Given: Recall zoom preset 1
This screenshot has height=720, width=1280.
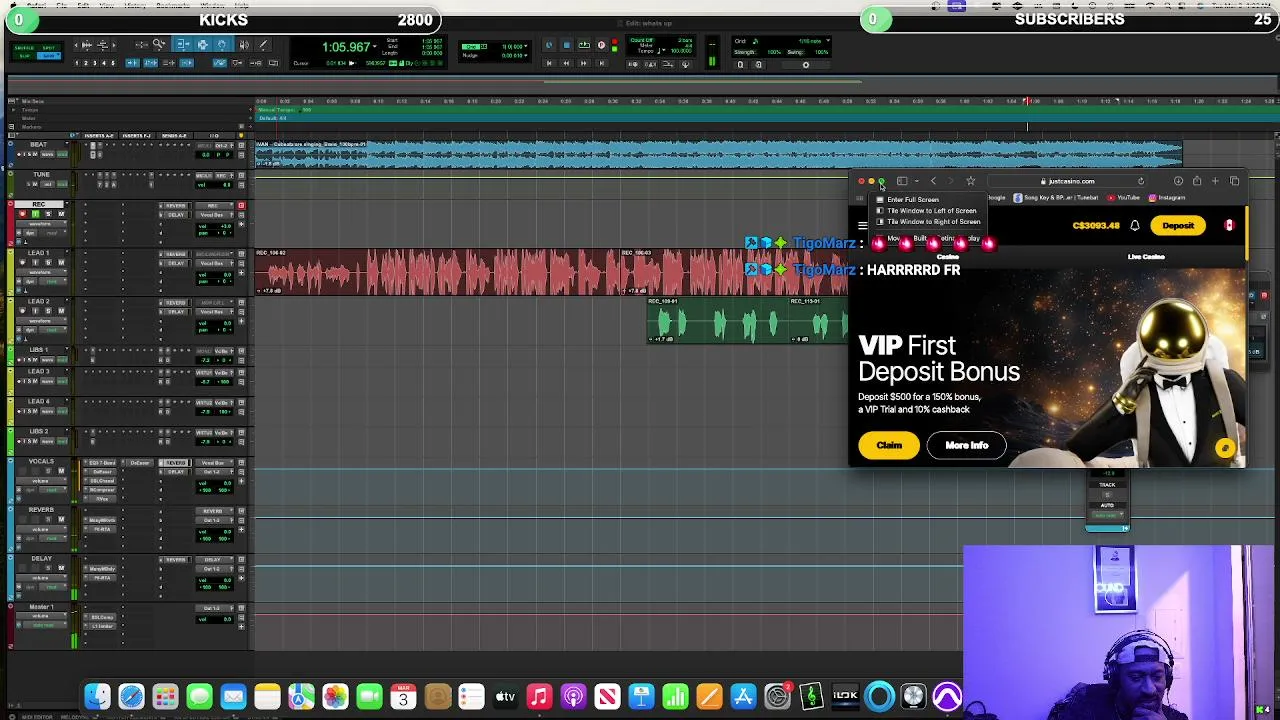Looking at the screenshot, I should [76, 63].
